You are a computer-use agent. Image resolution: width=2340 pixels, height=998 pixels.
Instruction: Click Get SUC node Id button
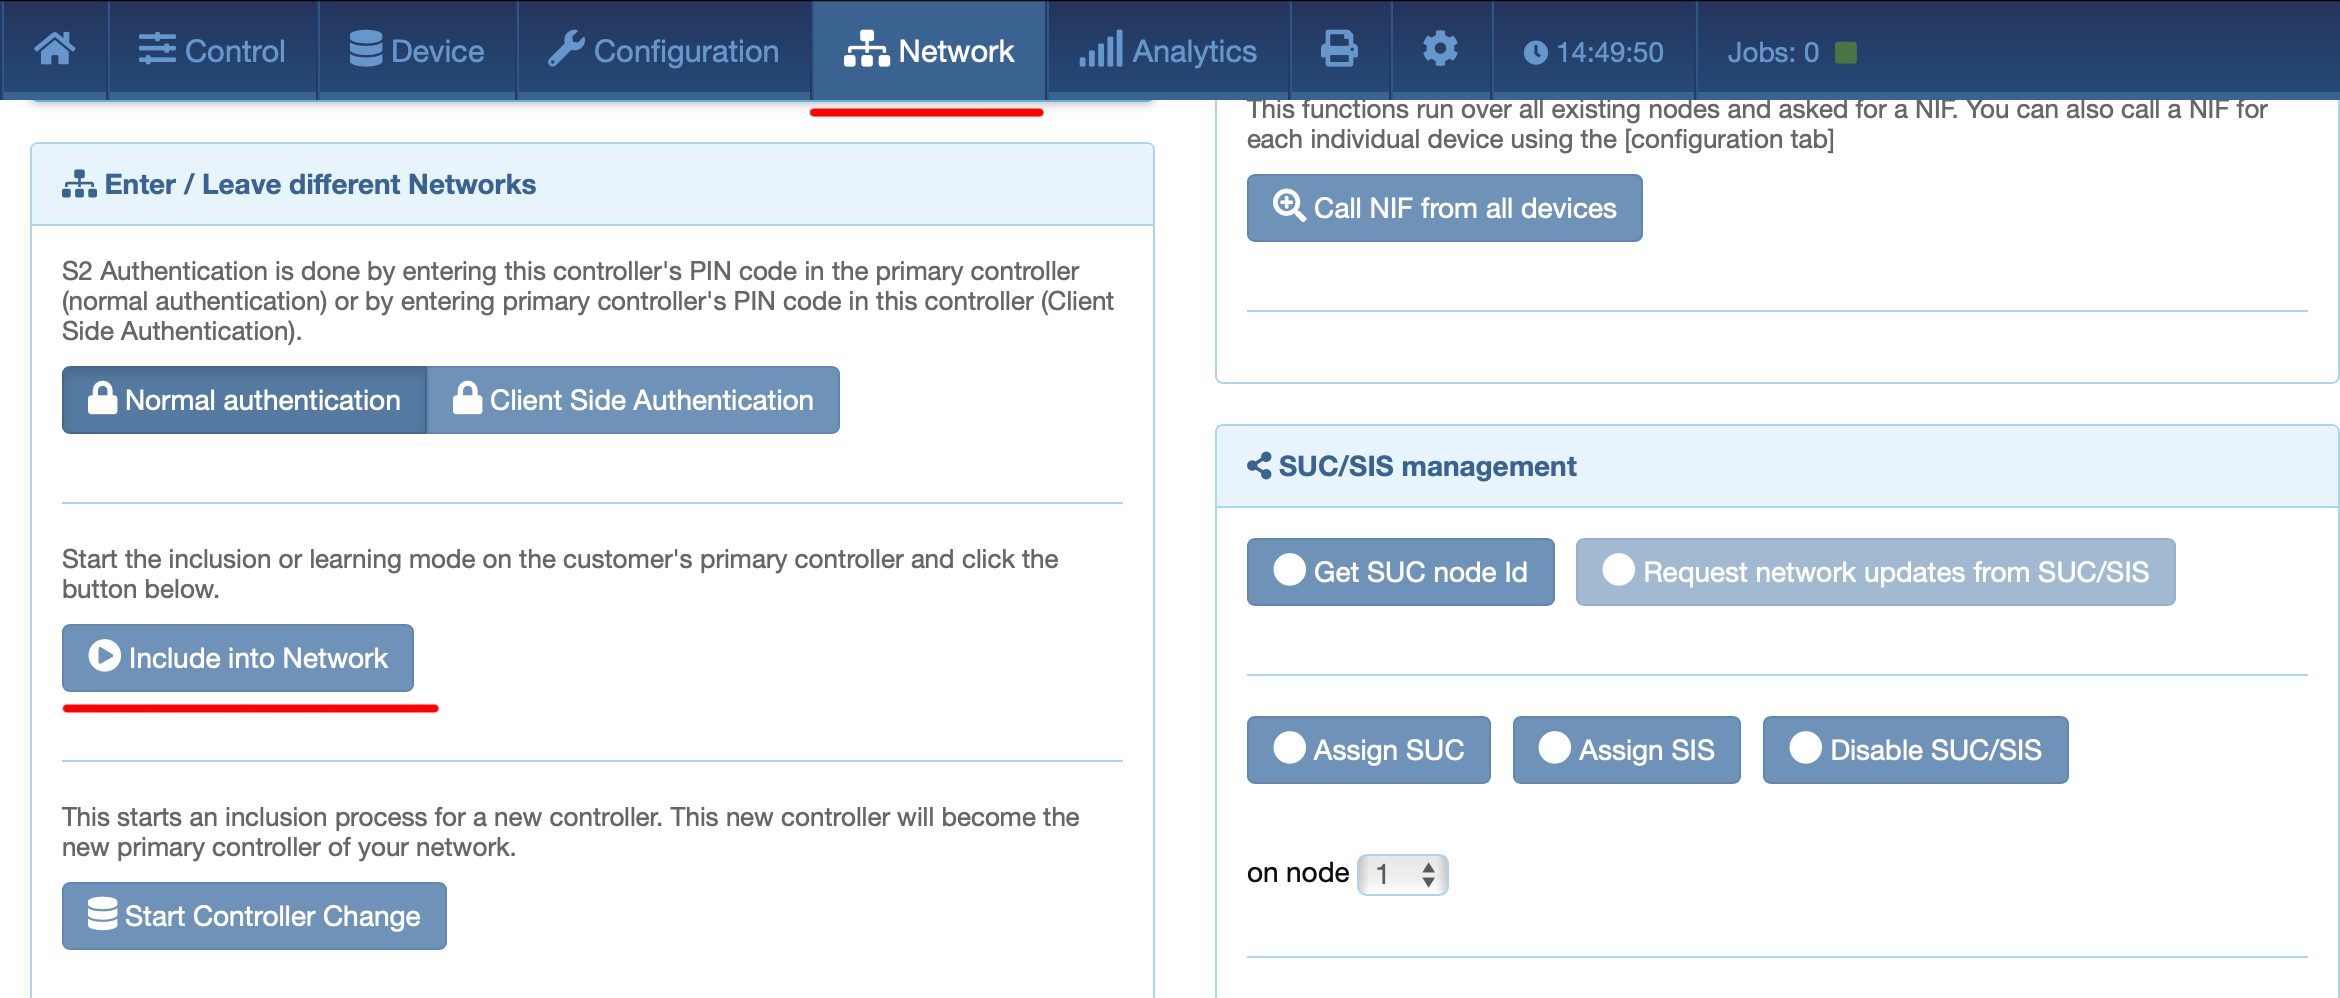(x=1400, y=572)
